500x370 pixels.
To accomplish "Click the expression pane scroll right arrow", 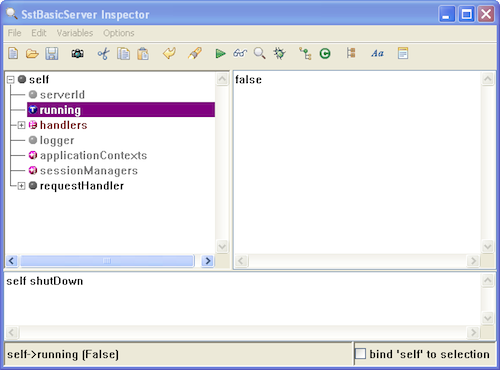I will point(473,332).
